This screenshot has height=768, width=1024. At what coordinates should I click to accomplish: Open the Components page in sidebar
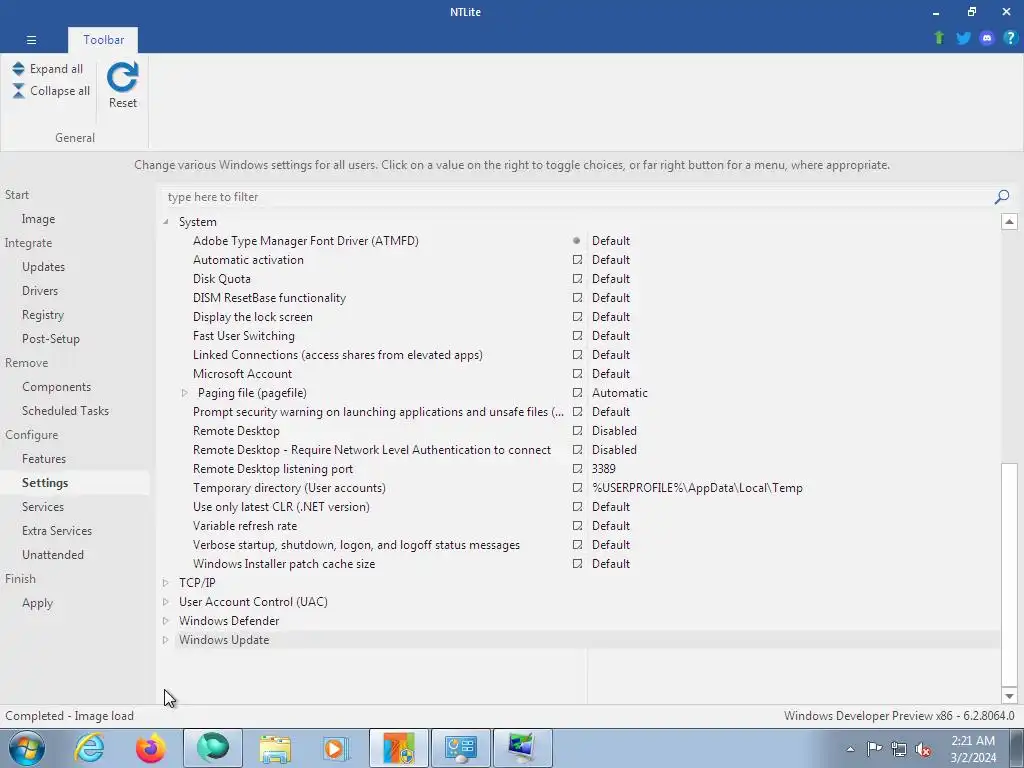[x=56, y=387]
